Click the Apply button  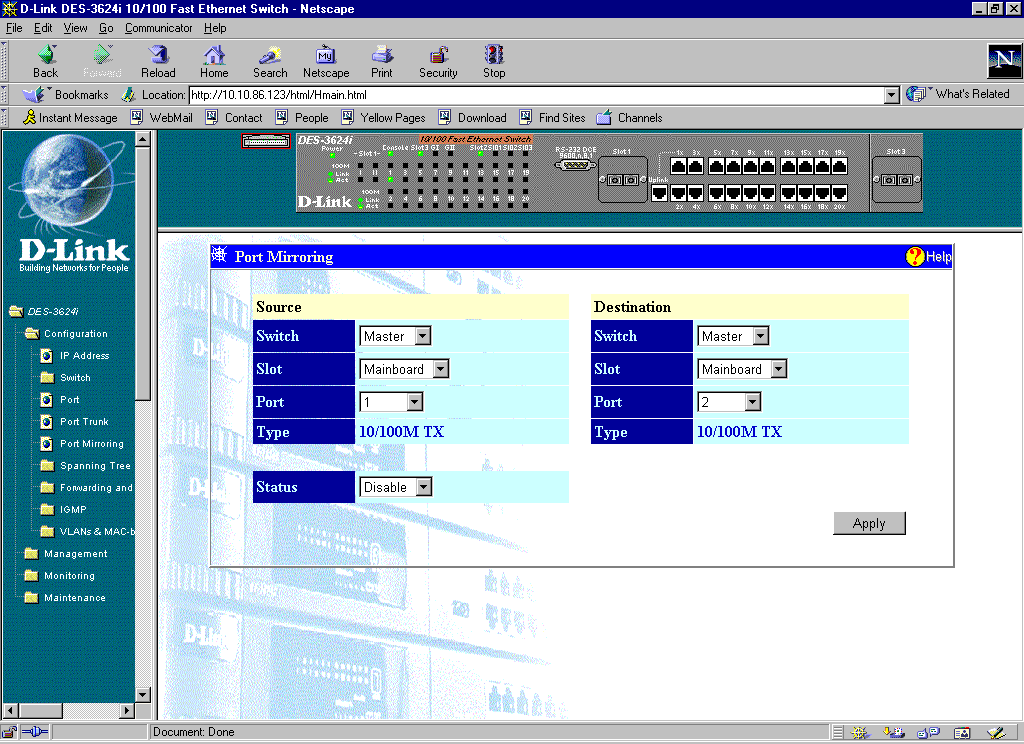[x=869, y=523]
